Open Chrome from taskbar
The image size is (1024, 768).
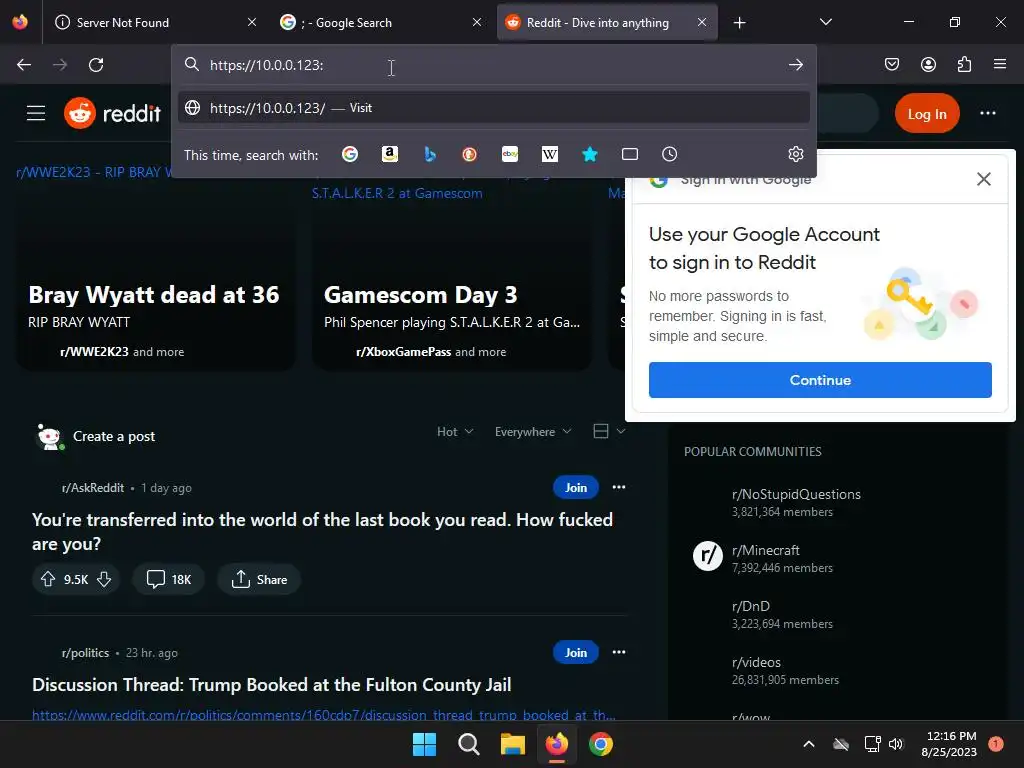pyautogui.click(x=601, y=744)
